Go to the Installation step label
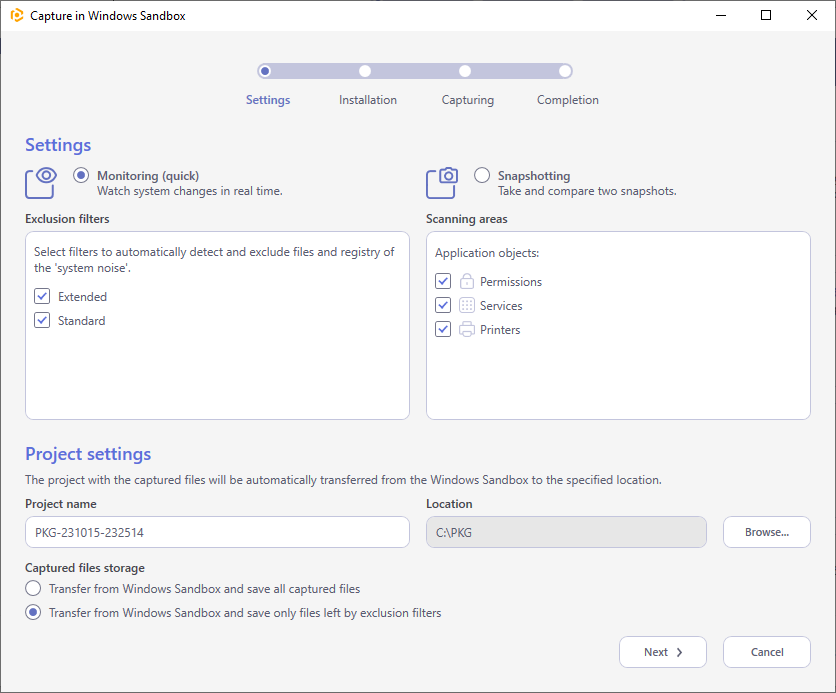The height and width of the screenshot is (693, 836). 368,100
